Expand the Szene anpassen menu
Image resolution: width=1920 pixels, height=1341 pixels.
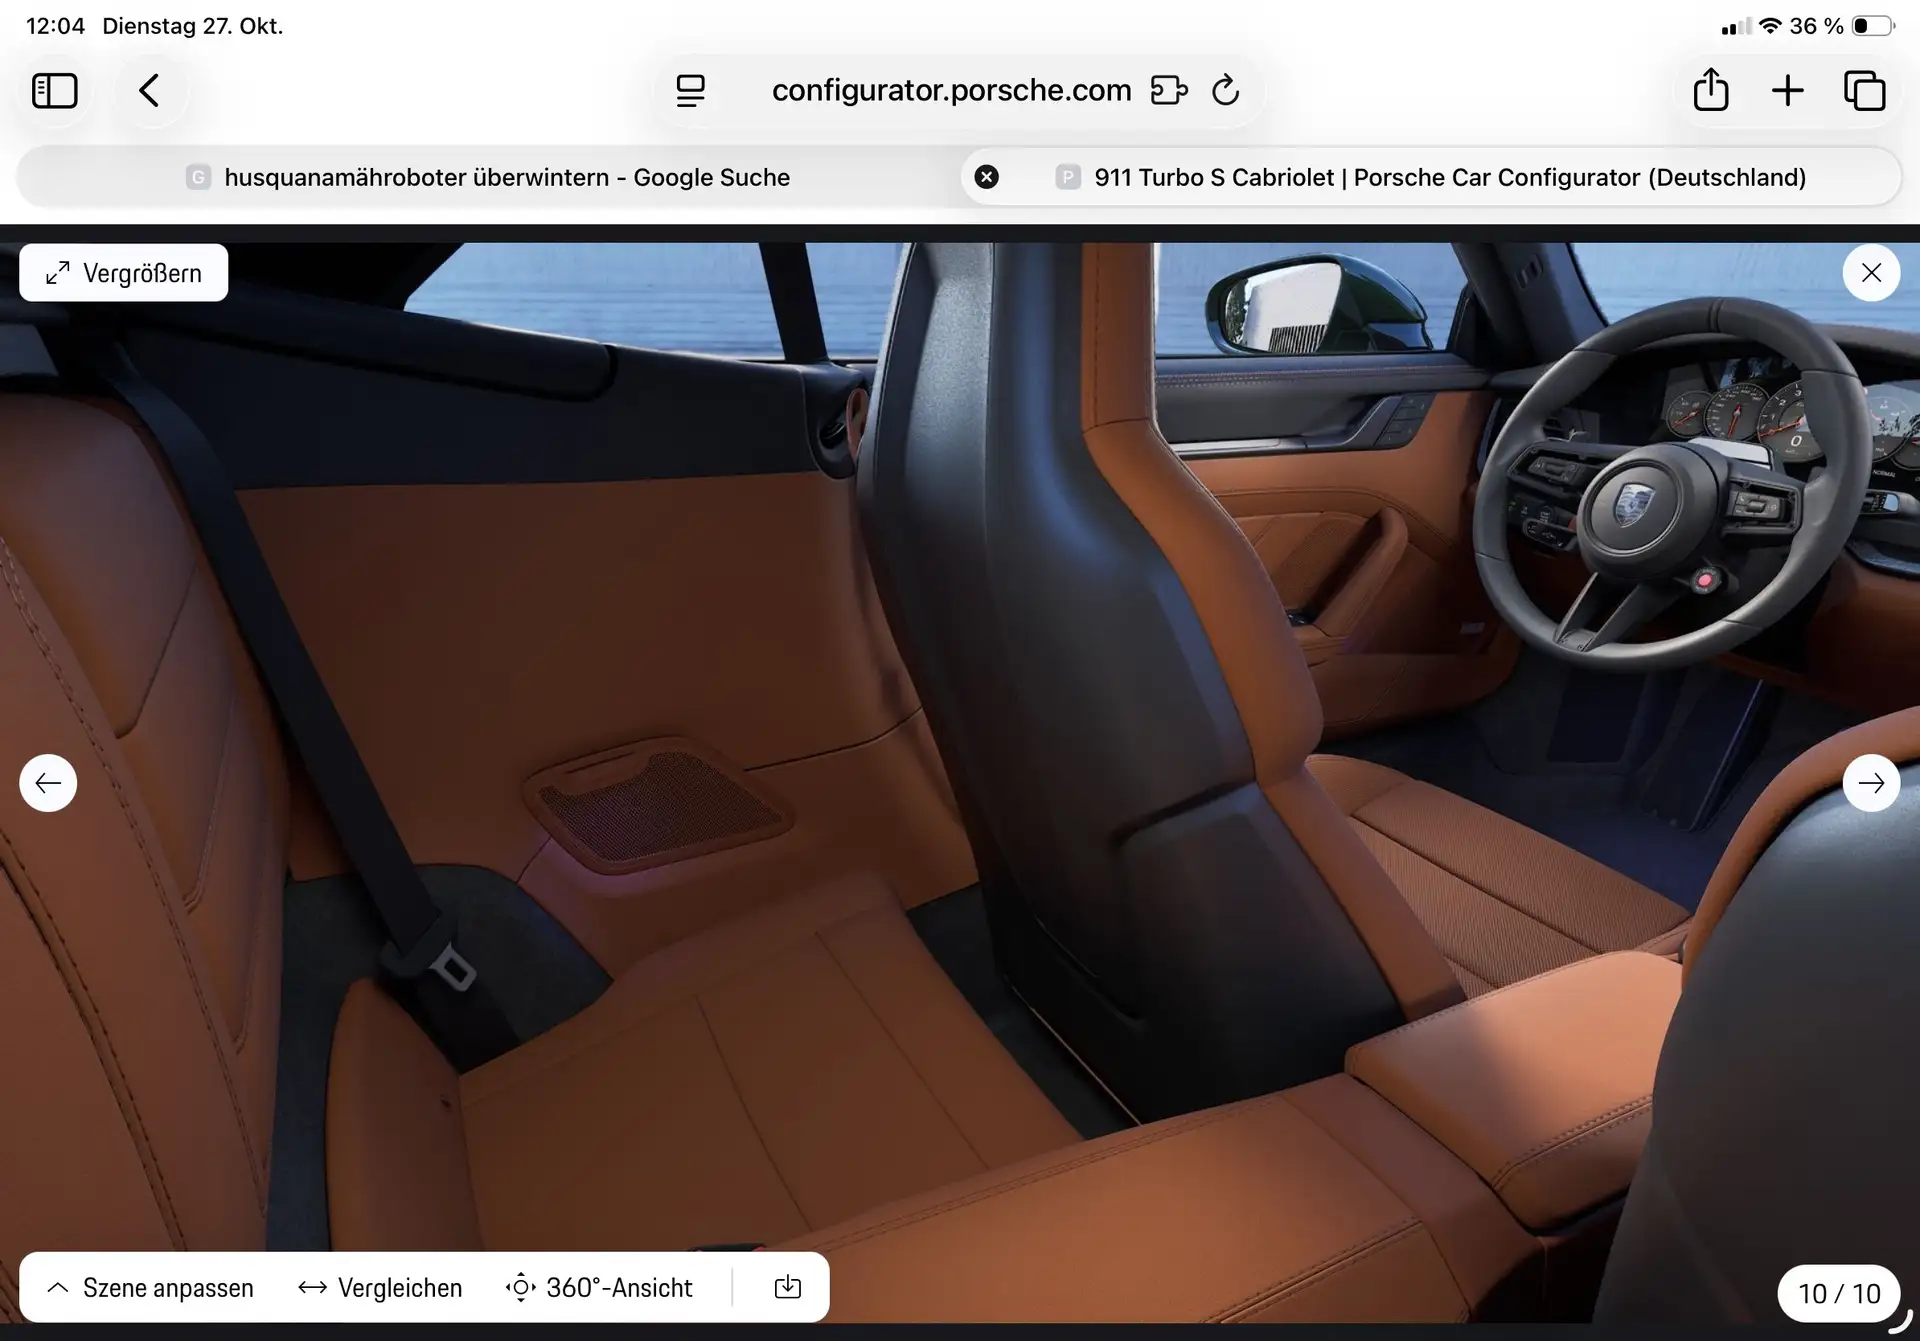coord(150,1288)
